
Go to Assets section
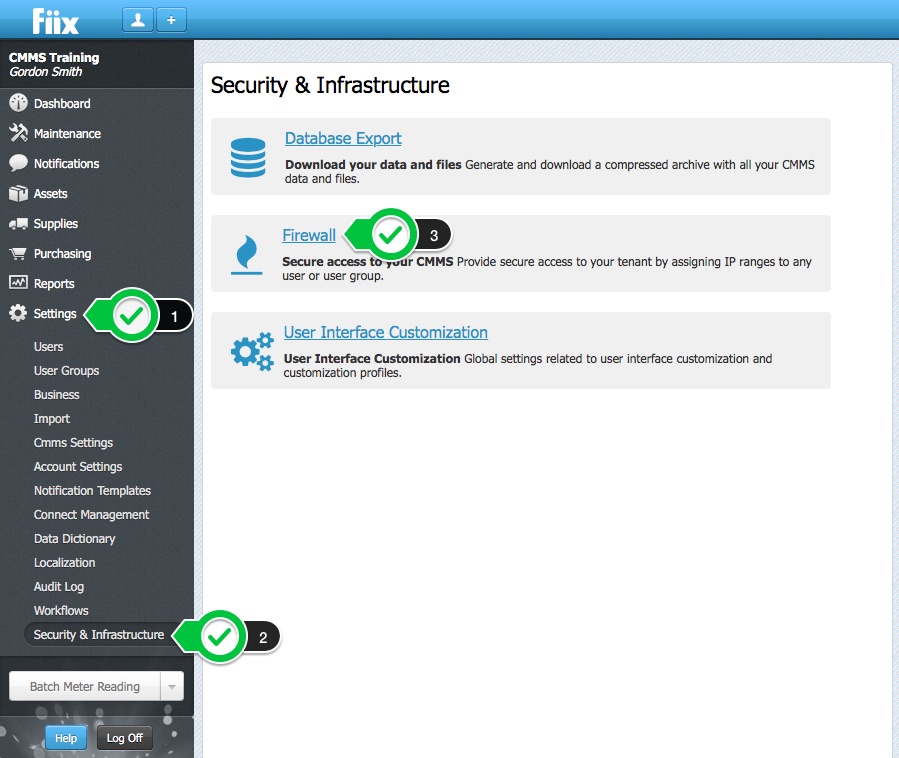50,194
